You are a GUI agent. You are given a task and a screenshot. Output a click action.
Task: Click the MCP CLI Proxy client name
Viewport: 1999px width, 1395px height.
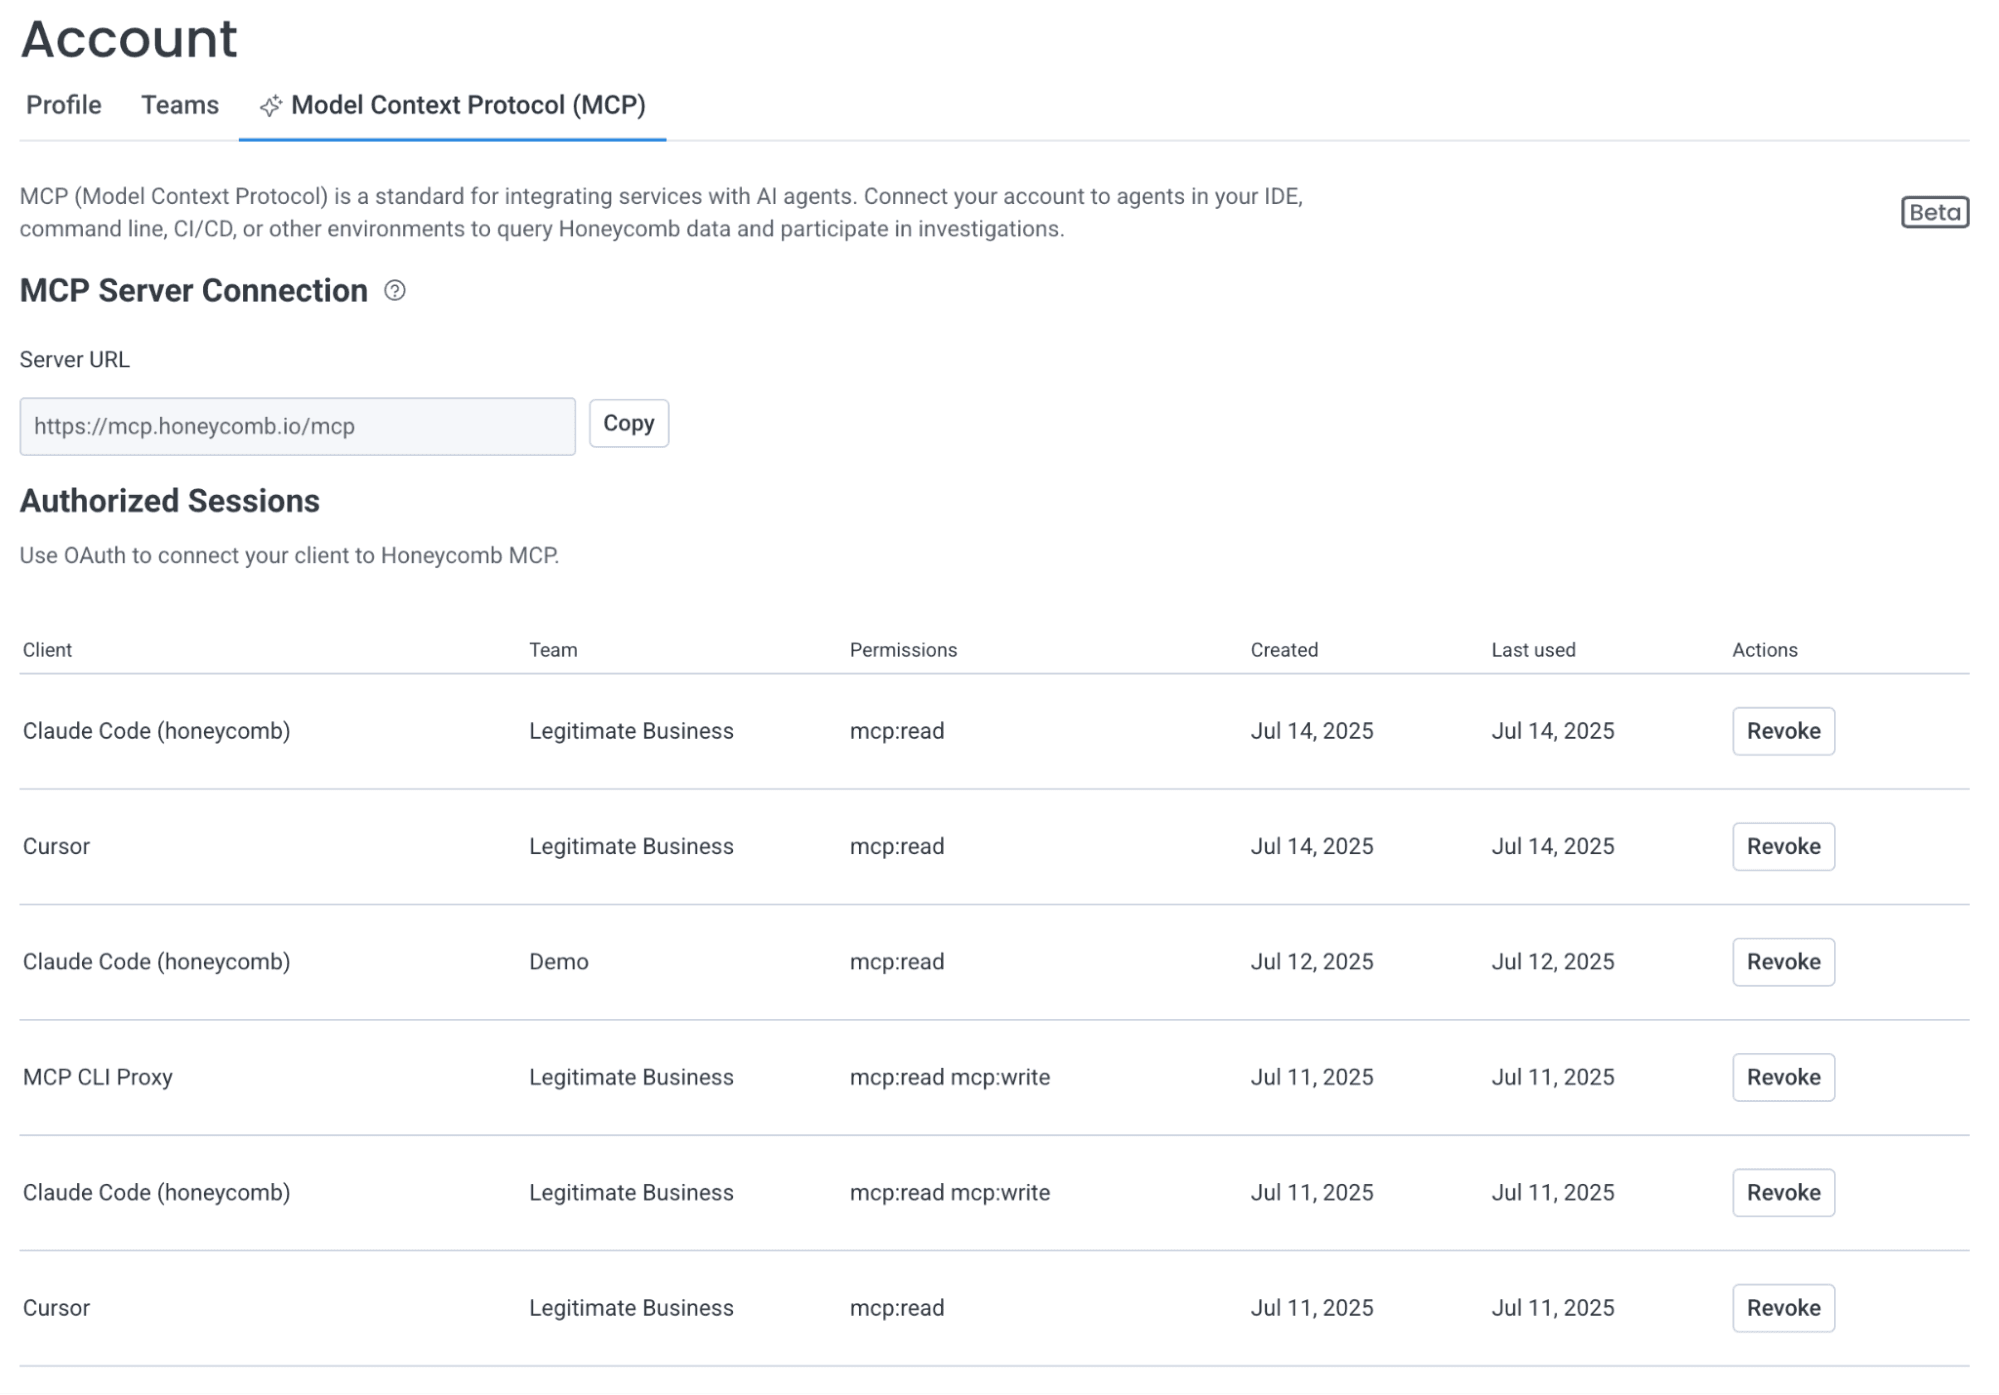98,1078
